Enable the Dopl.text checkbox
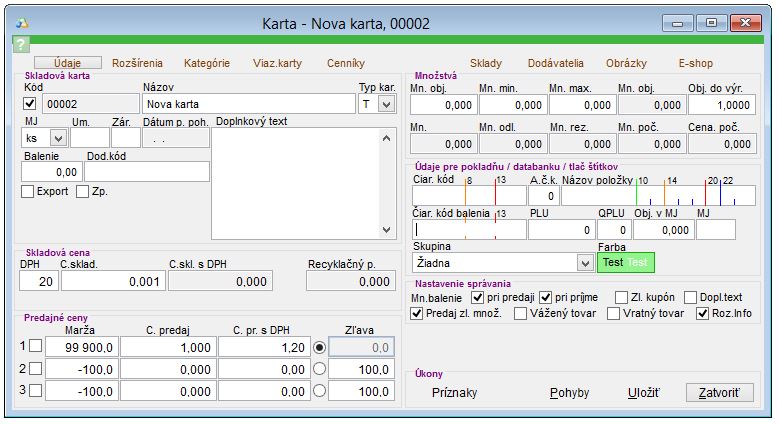This screenshot has width=778, height=424. tap(690, 297)
